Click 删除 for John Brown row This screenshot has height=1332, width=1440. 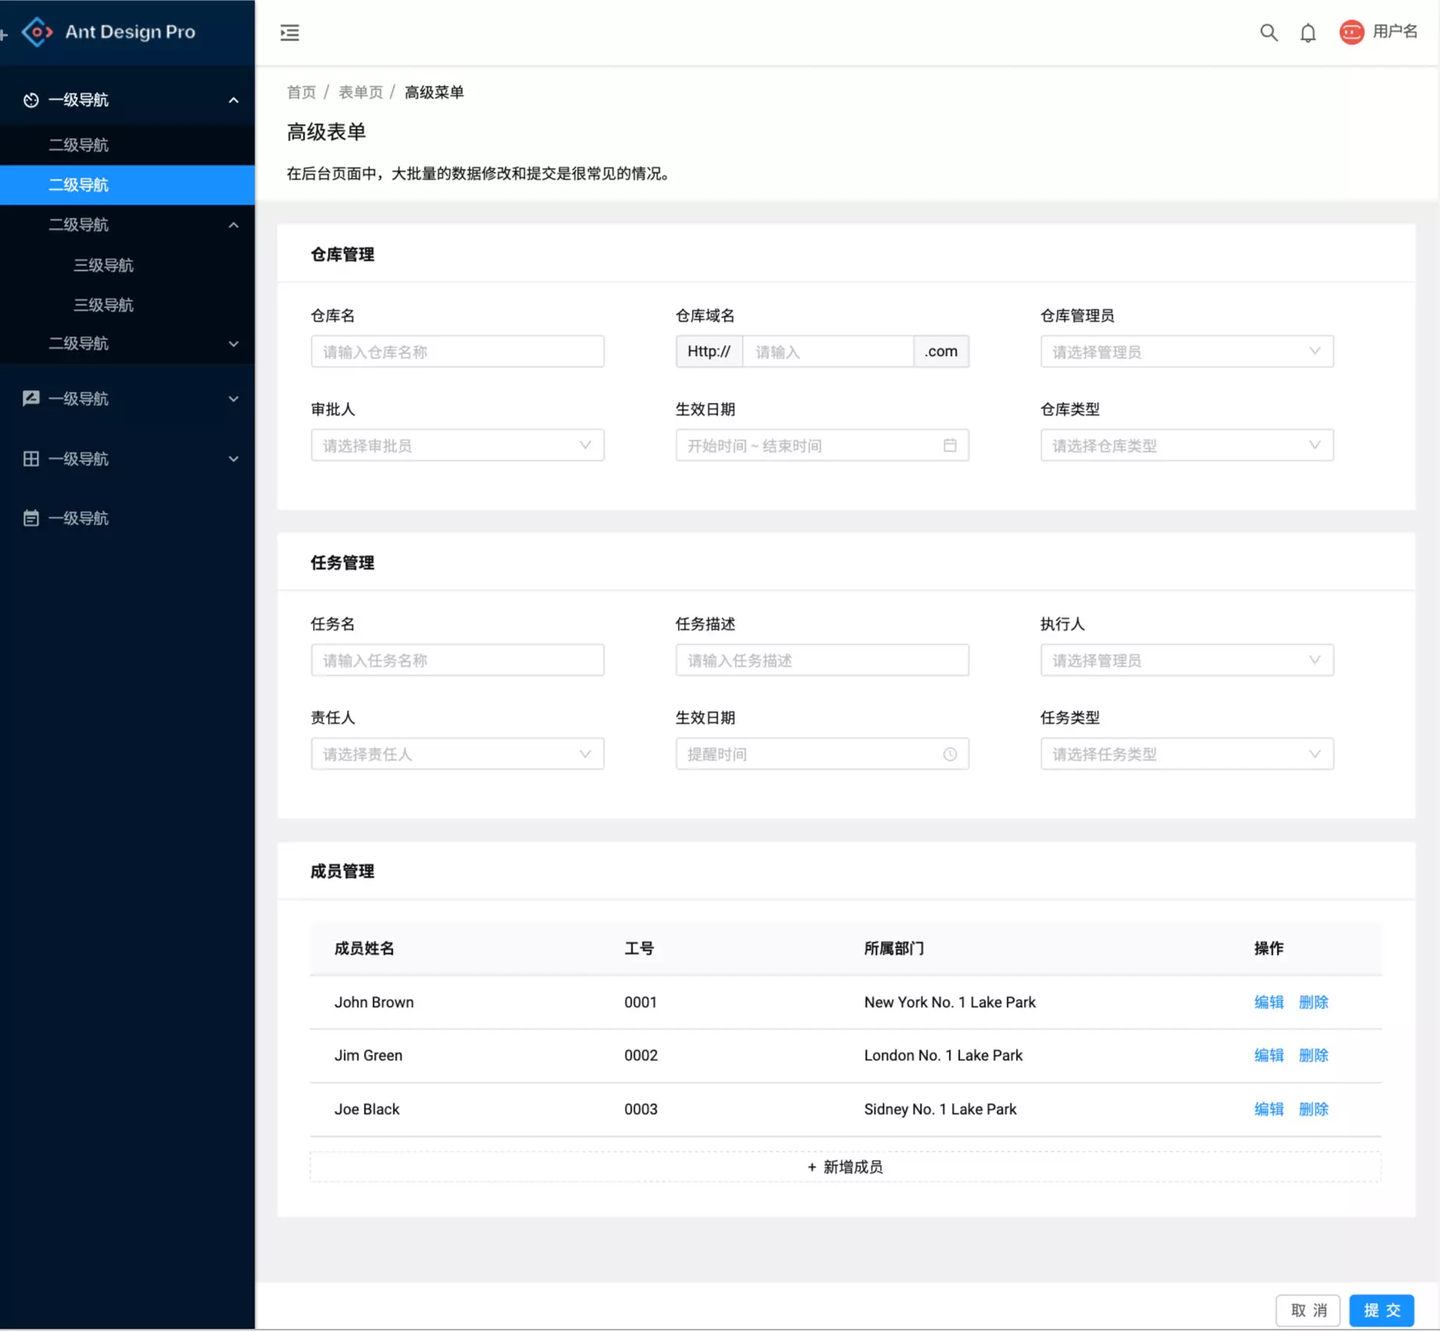click(1313, 1002)
